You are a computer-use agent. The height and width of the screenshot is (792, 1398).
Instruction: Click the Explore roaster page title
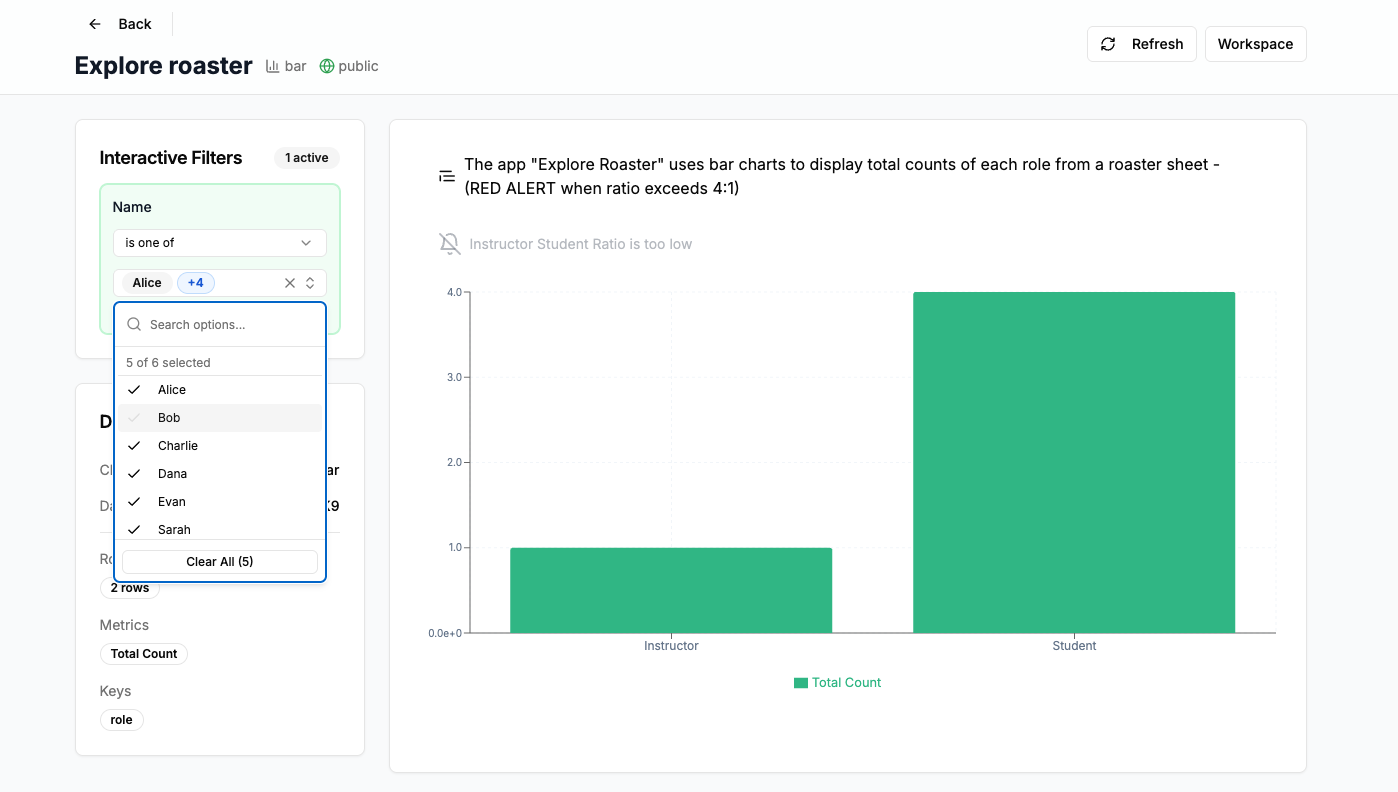pyautogui.click(x=164, y=66)
